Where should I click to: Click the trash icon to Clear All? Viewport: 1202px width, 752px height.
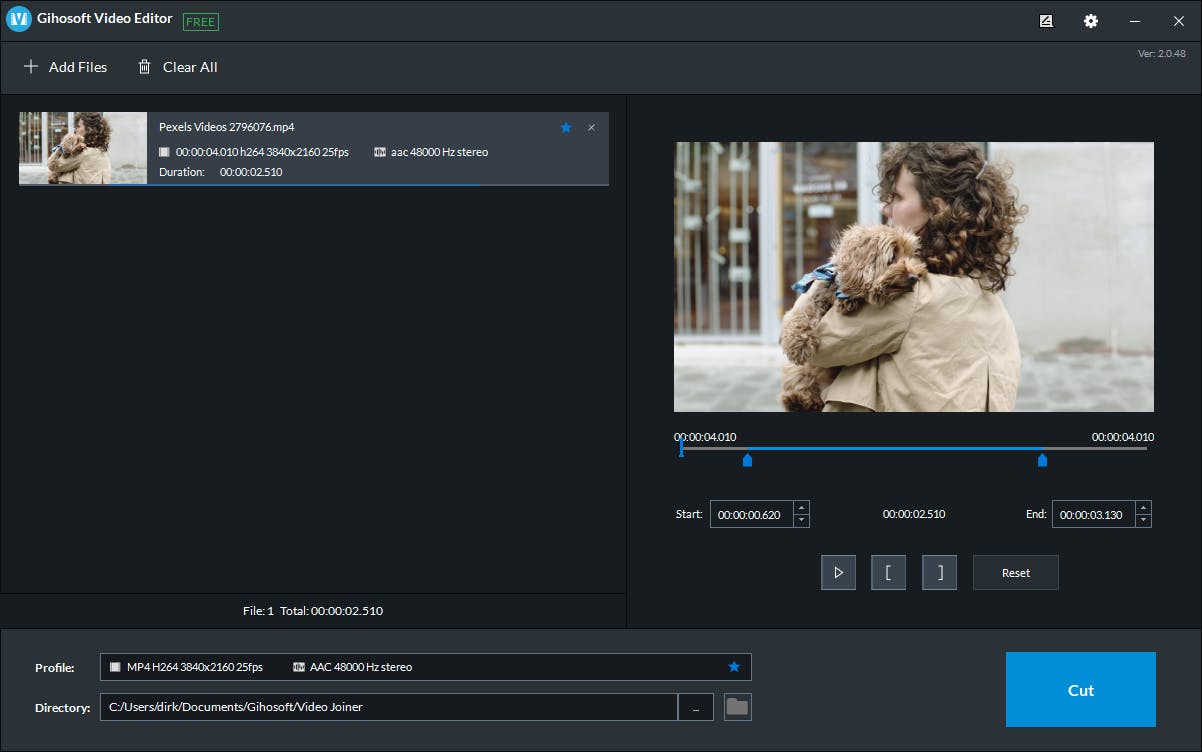[x=145, y=67]
